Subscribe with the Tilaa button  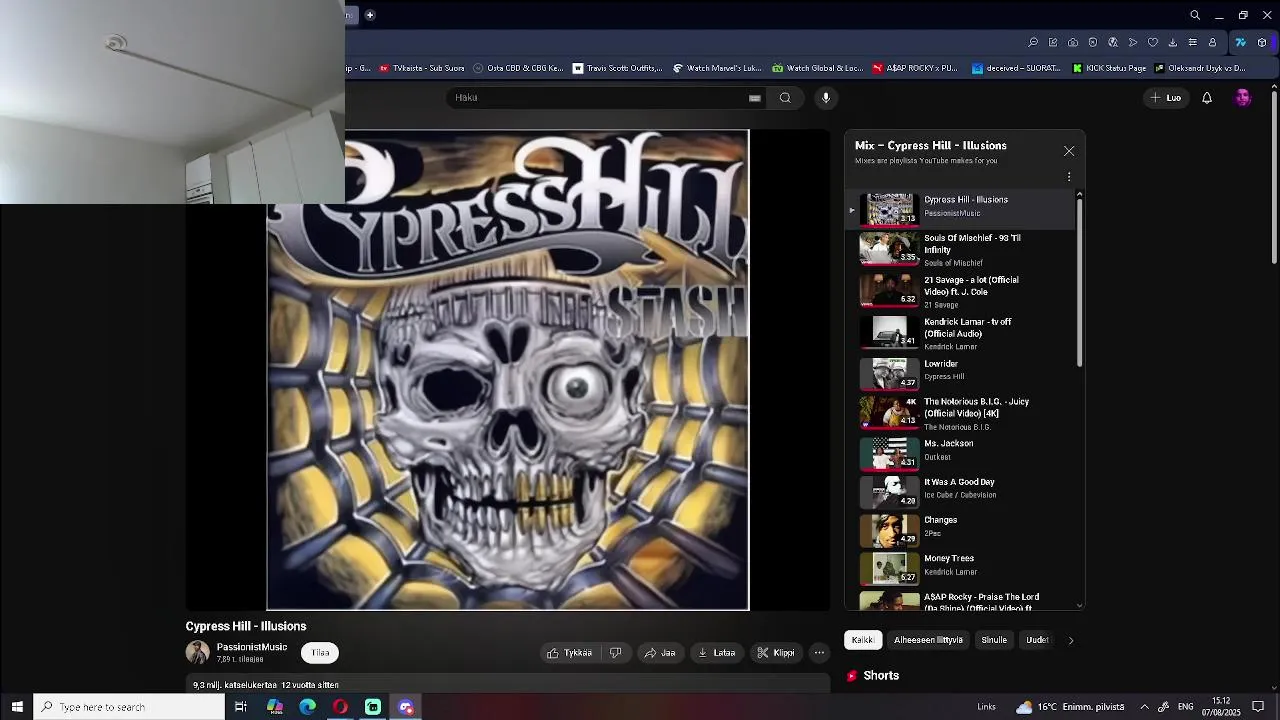320,653
